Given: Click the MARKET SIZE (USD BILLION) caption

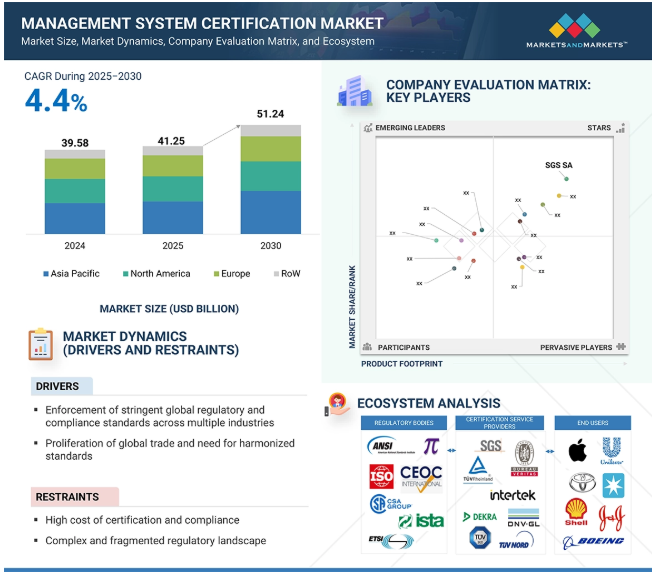Looking at the screenshot, I should click(169, 309).
